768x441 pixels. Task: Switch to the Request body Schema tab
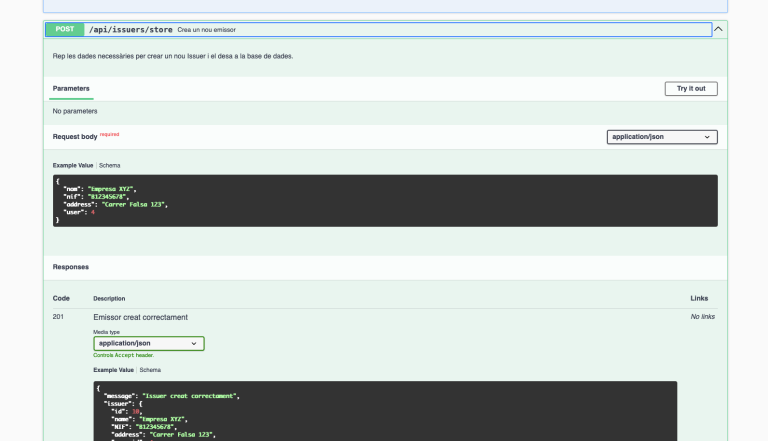110,166
